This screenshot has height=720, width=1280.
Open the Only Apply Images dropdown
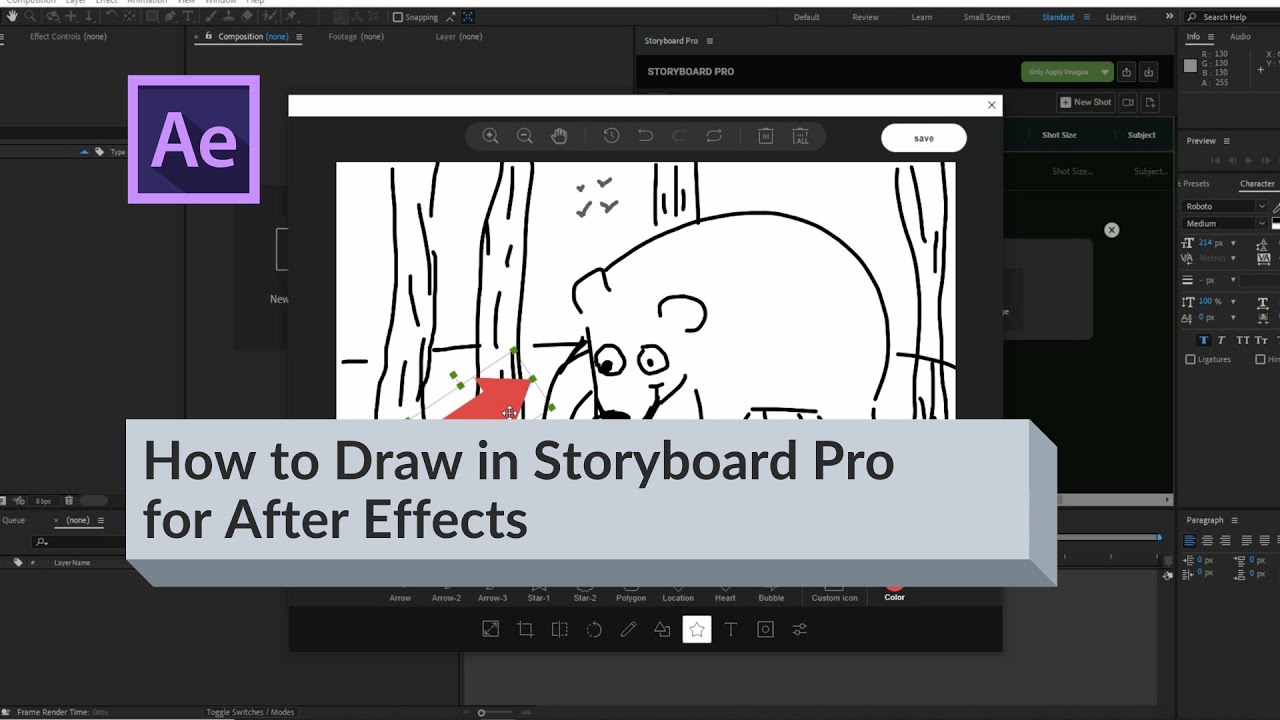coord(1067,72)
